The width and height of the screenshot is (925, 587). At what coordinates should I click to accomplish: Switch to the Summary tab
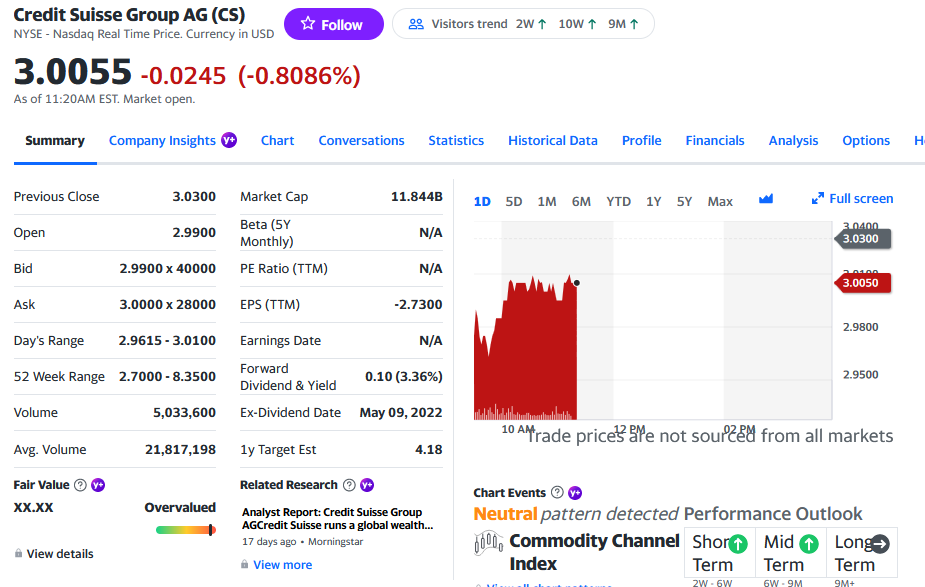pyautogui.click(x=55, y=140)
